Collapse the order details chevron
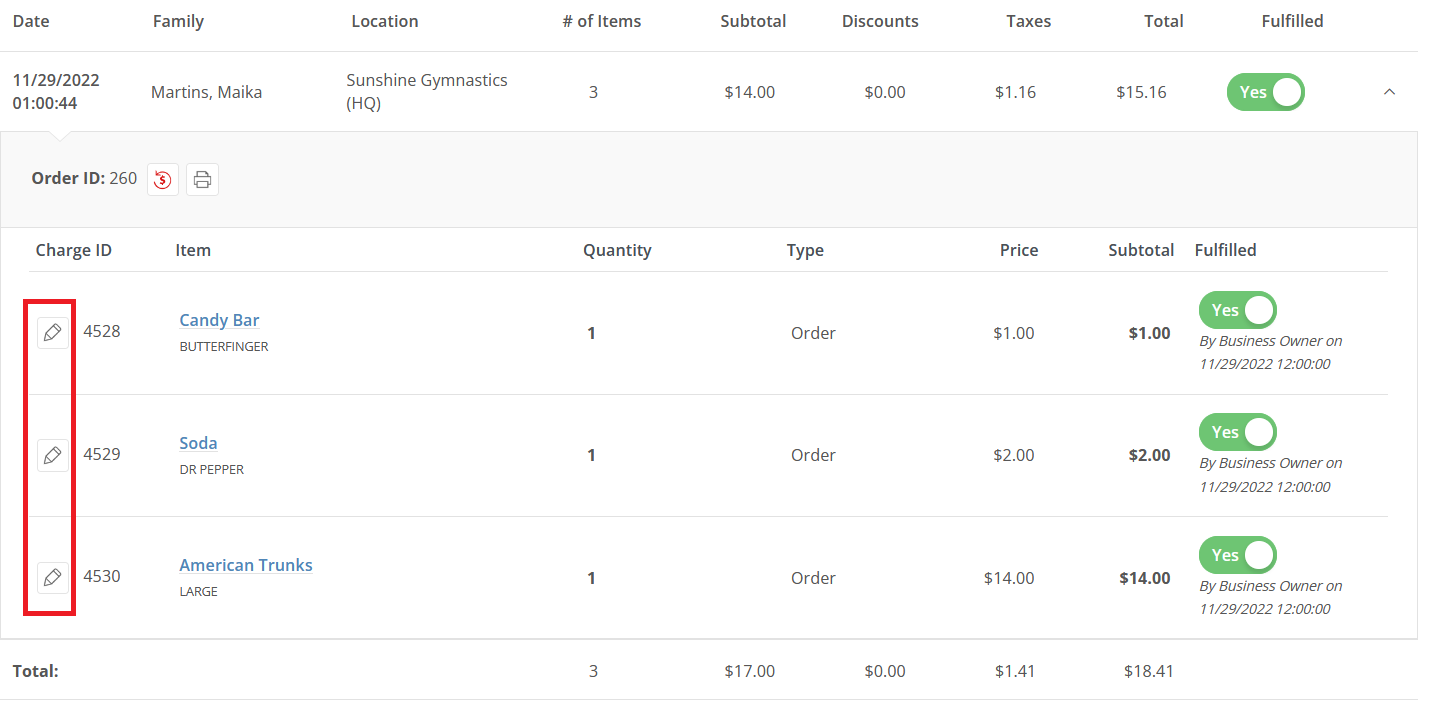Image resolution: width=1434 pixels, height=716 pixels. (x=1389, y=92)
